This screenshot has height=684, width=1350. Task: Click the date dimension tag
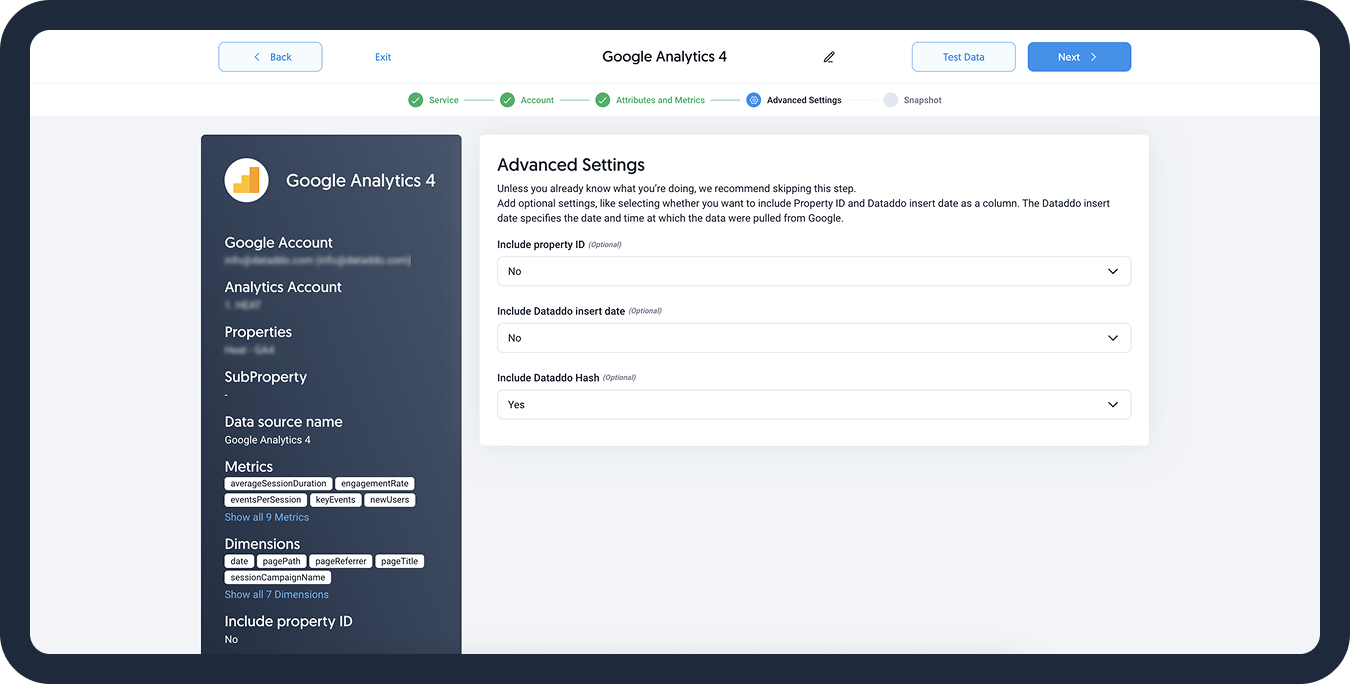tap(240, 561)
